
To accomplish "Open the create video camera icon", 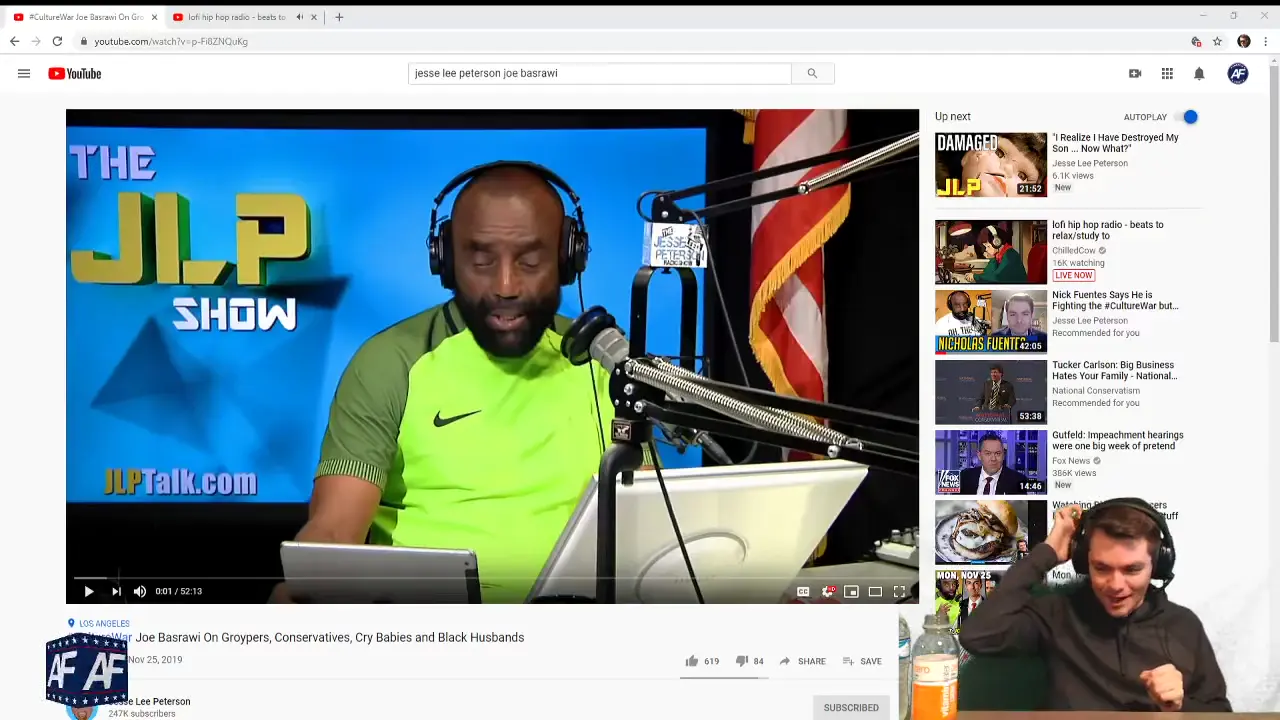I will [1135, 73].
